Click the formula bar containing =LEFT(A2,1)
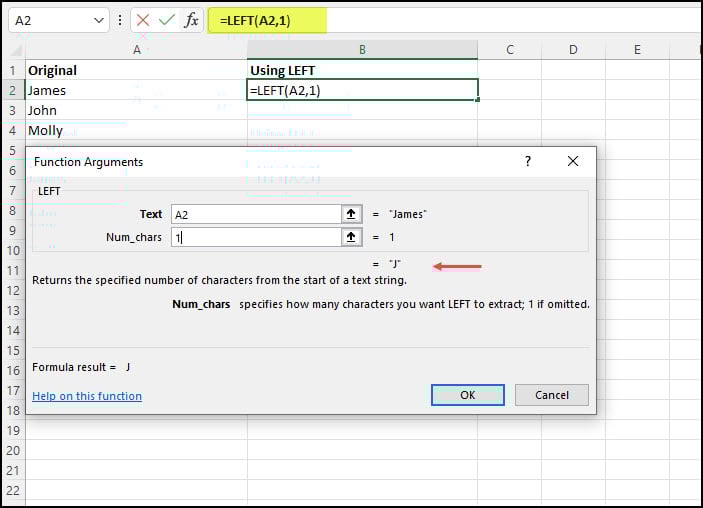 (x=400, y=20)
